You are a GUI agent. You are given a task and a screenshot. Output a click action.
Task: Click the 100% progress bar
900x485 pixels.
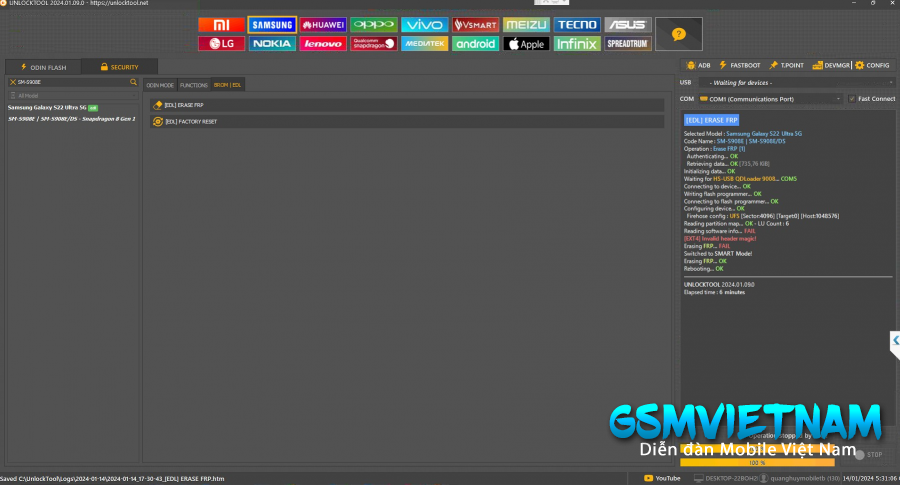(x=757, y=463)
